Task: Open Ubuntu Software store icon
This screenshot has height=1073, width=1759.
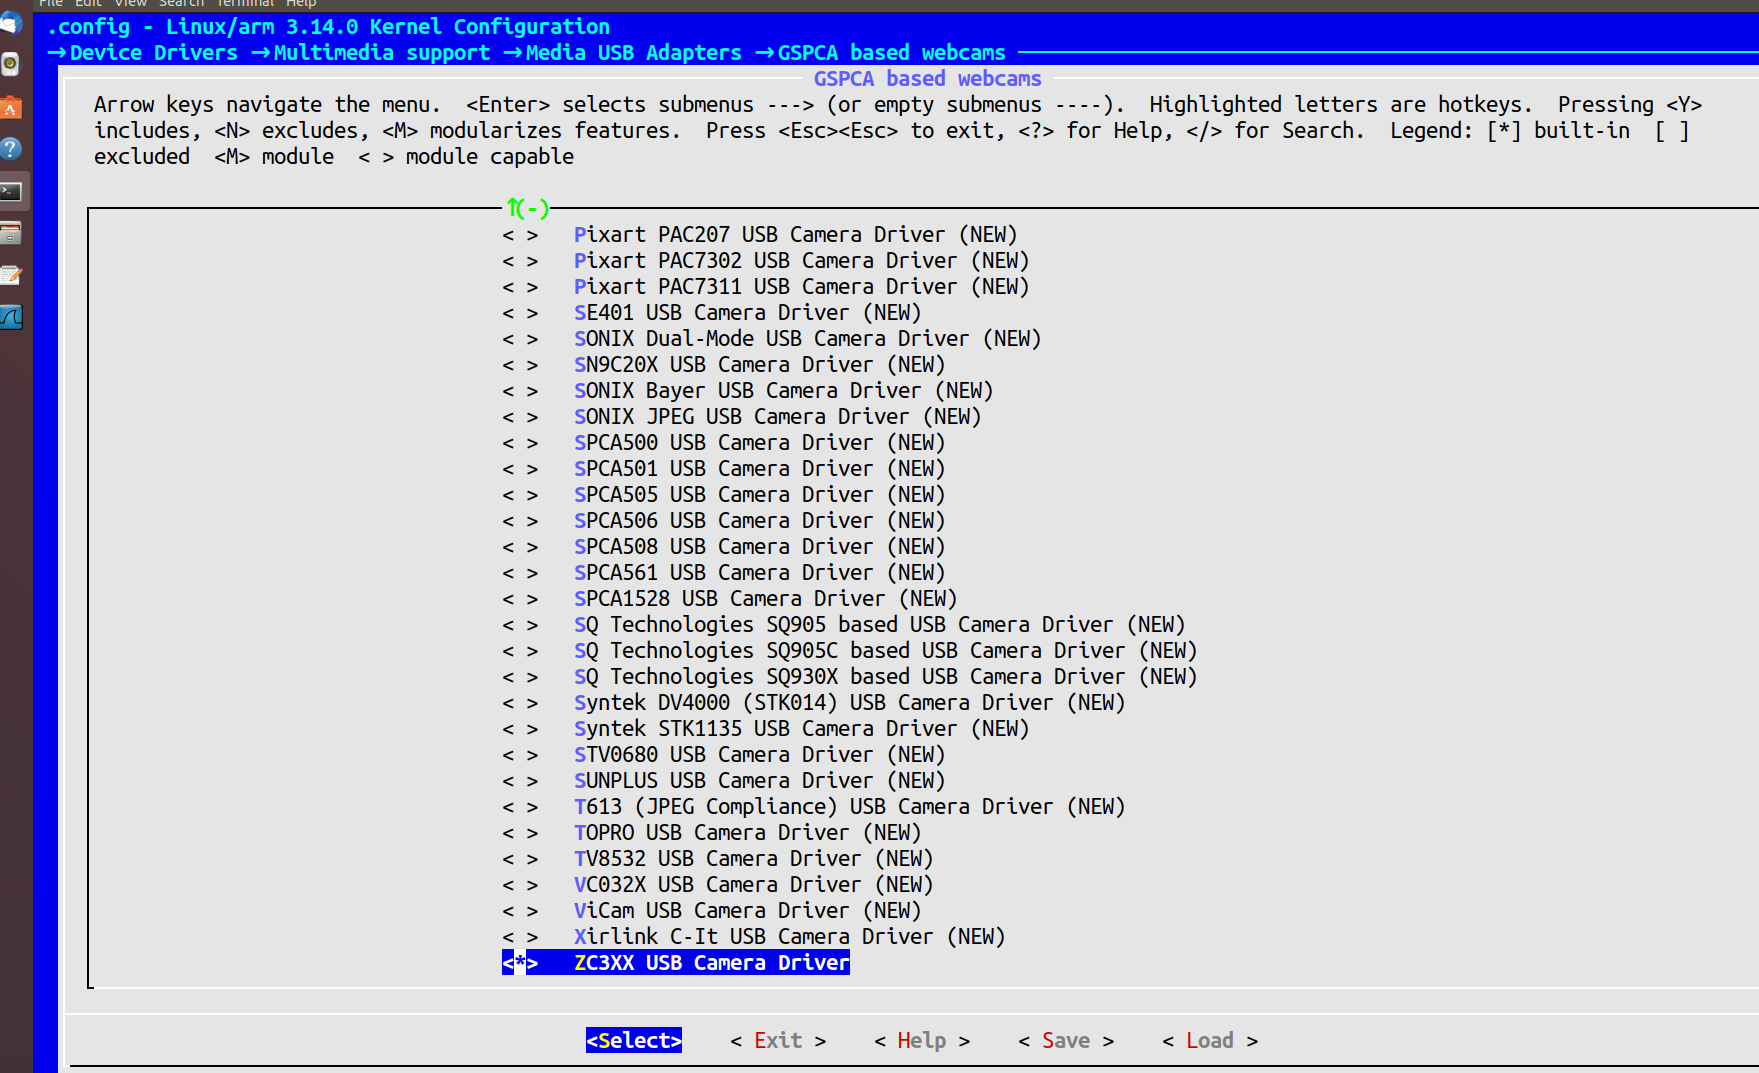Action: [x=11, y=107]
